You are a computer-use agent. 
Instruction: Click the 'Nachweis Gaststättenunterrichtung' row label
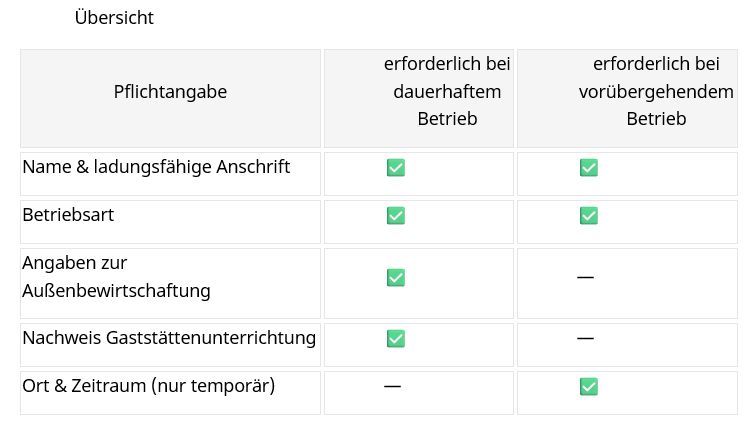pyautogui.click(x=169, y=338)
